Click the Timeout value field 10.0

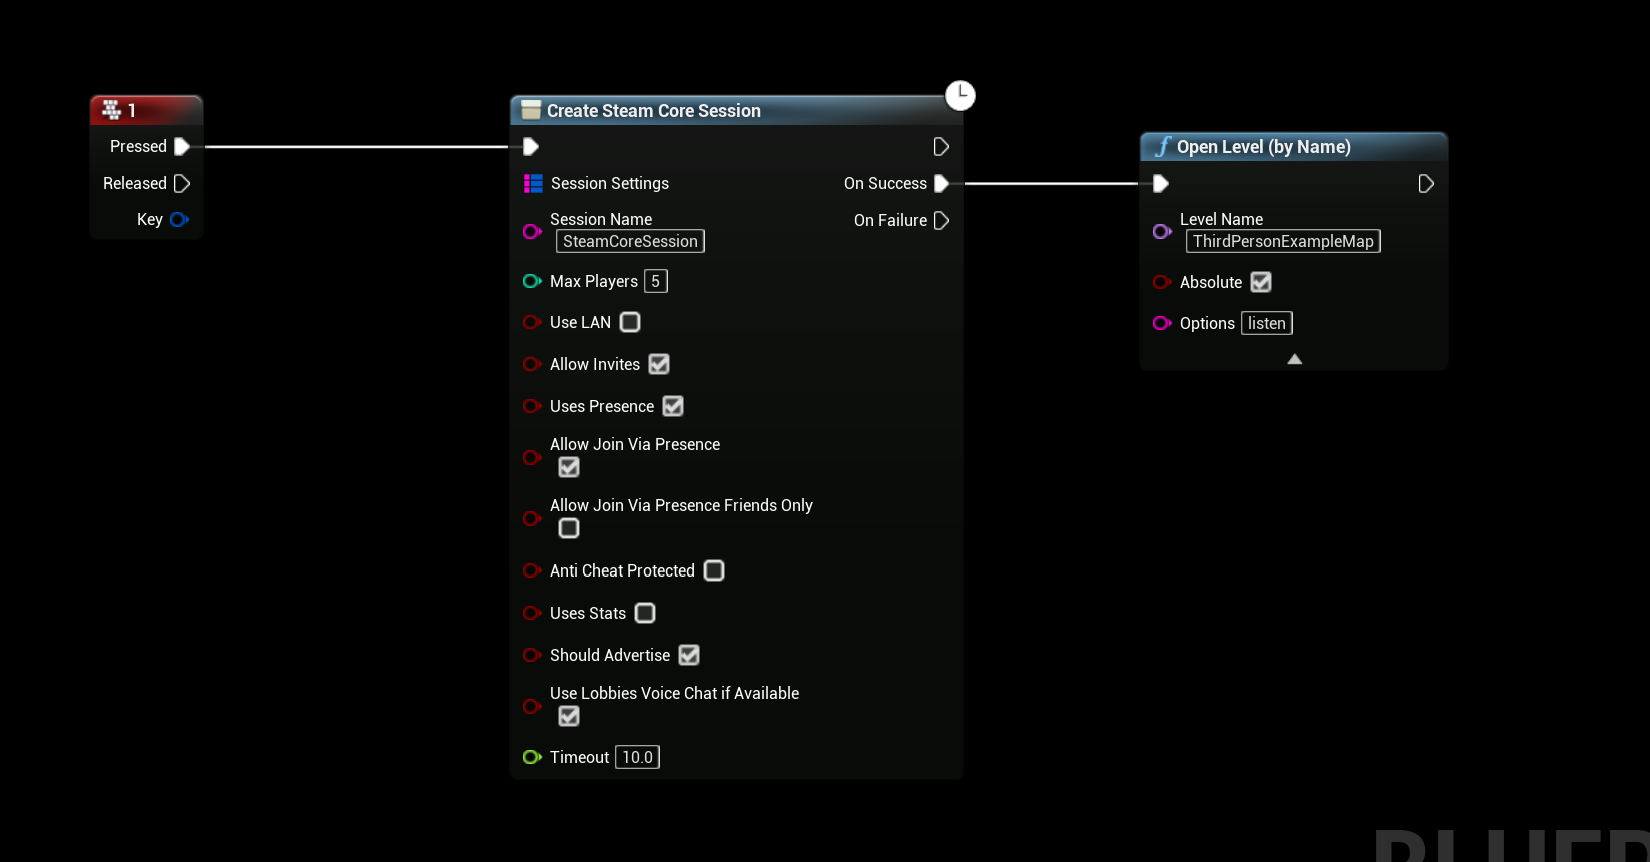638,758
